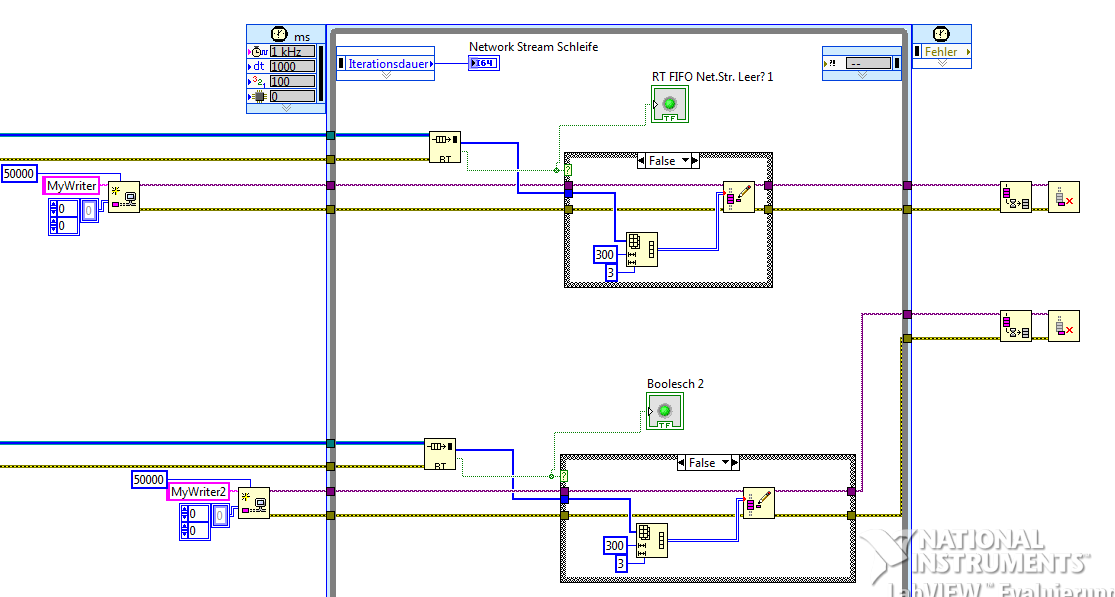Expand the timed loop input node chevron
1115x597 pixels.
287,108
